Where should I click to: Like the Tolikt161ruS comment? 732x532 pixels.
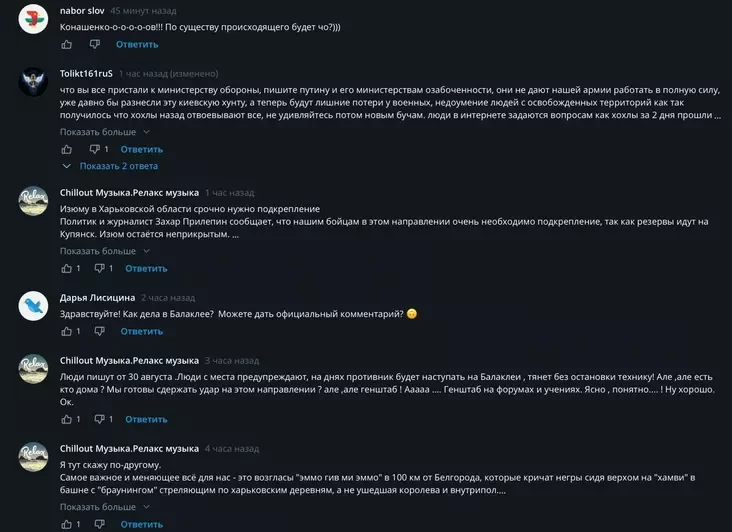(x=67, y=149)
